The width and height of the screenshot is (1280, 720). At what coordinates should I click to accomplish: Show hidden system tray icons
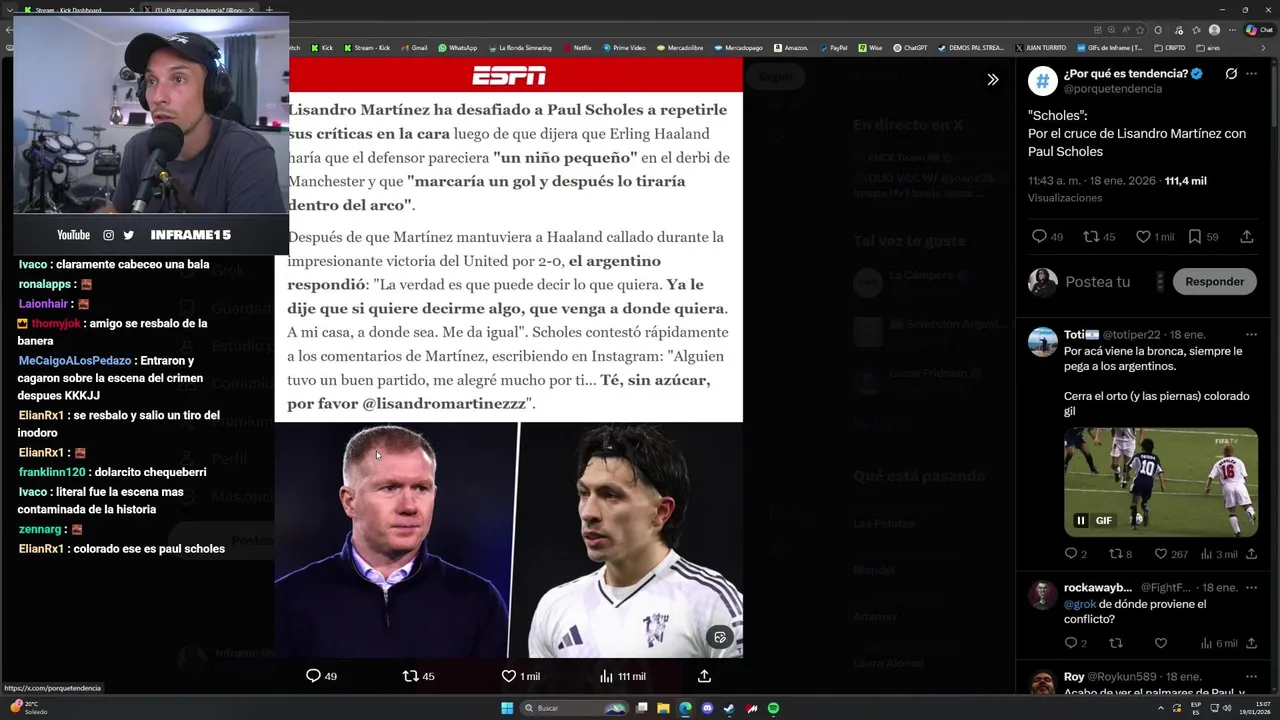point(1161,708)
